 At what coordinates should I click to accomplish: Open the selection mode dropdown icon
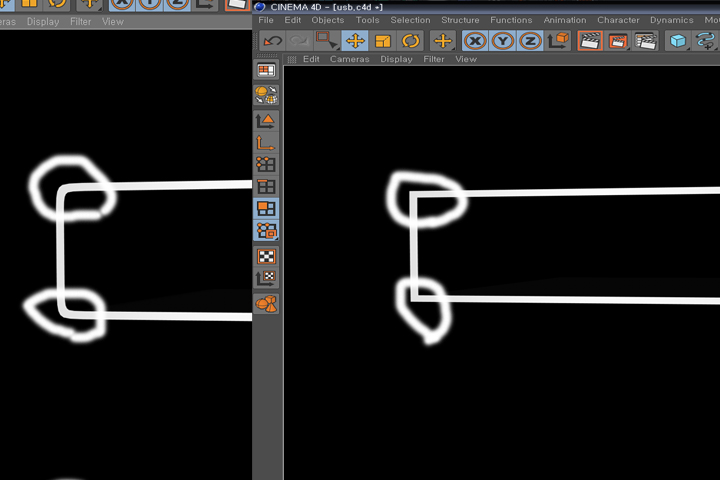pyautogui.click(x=266, y=231)
